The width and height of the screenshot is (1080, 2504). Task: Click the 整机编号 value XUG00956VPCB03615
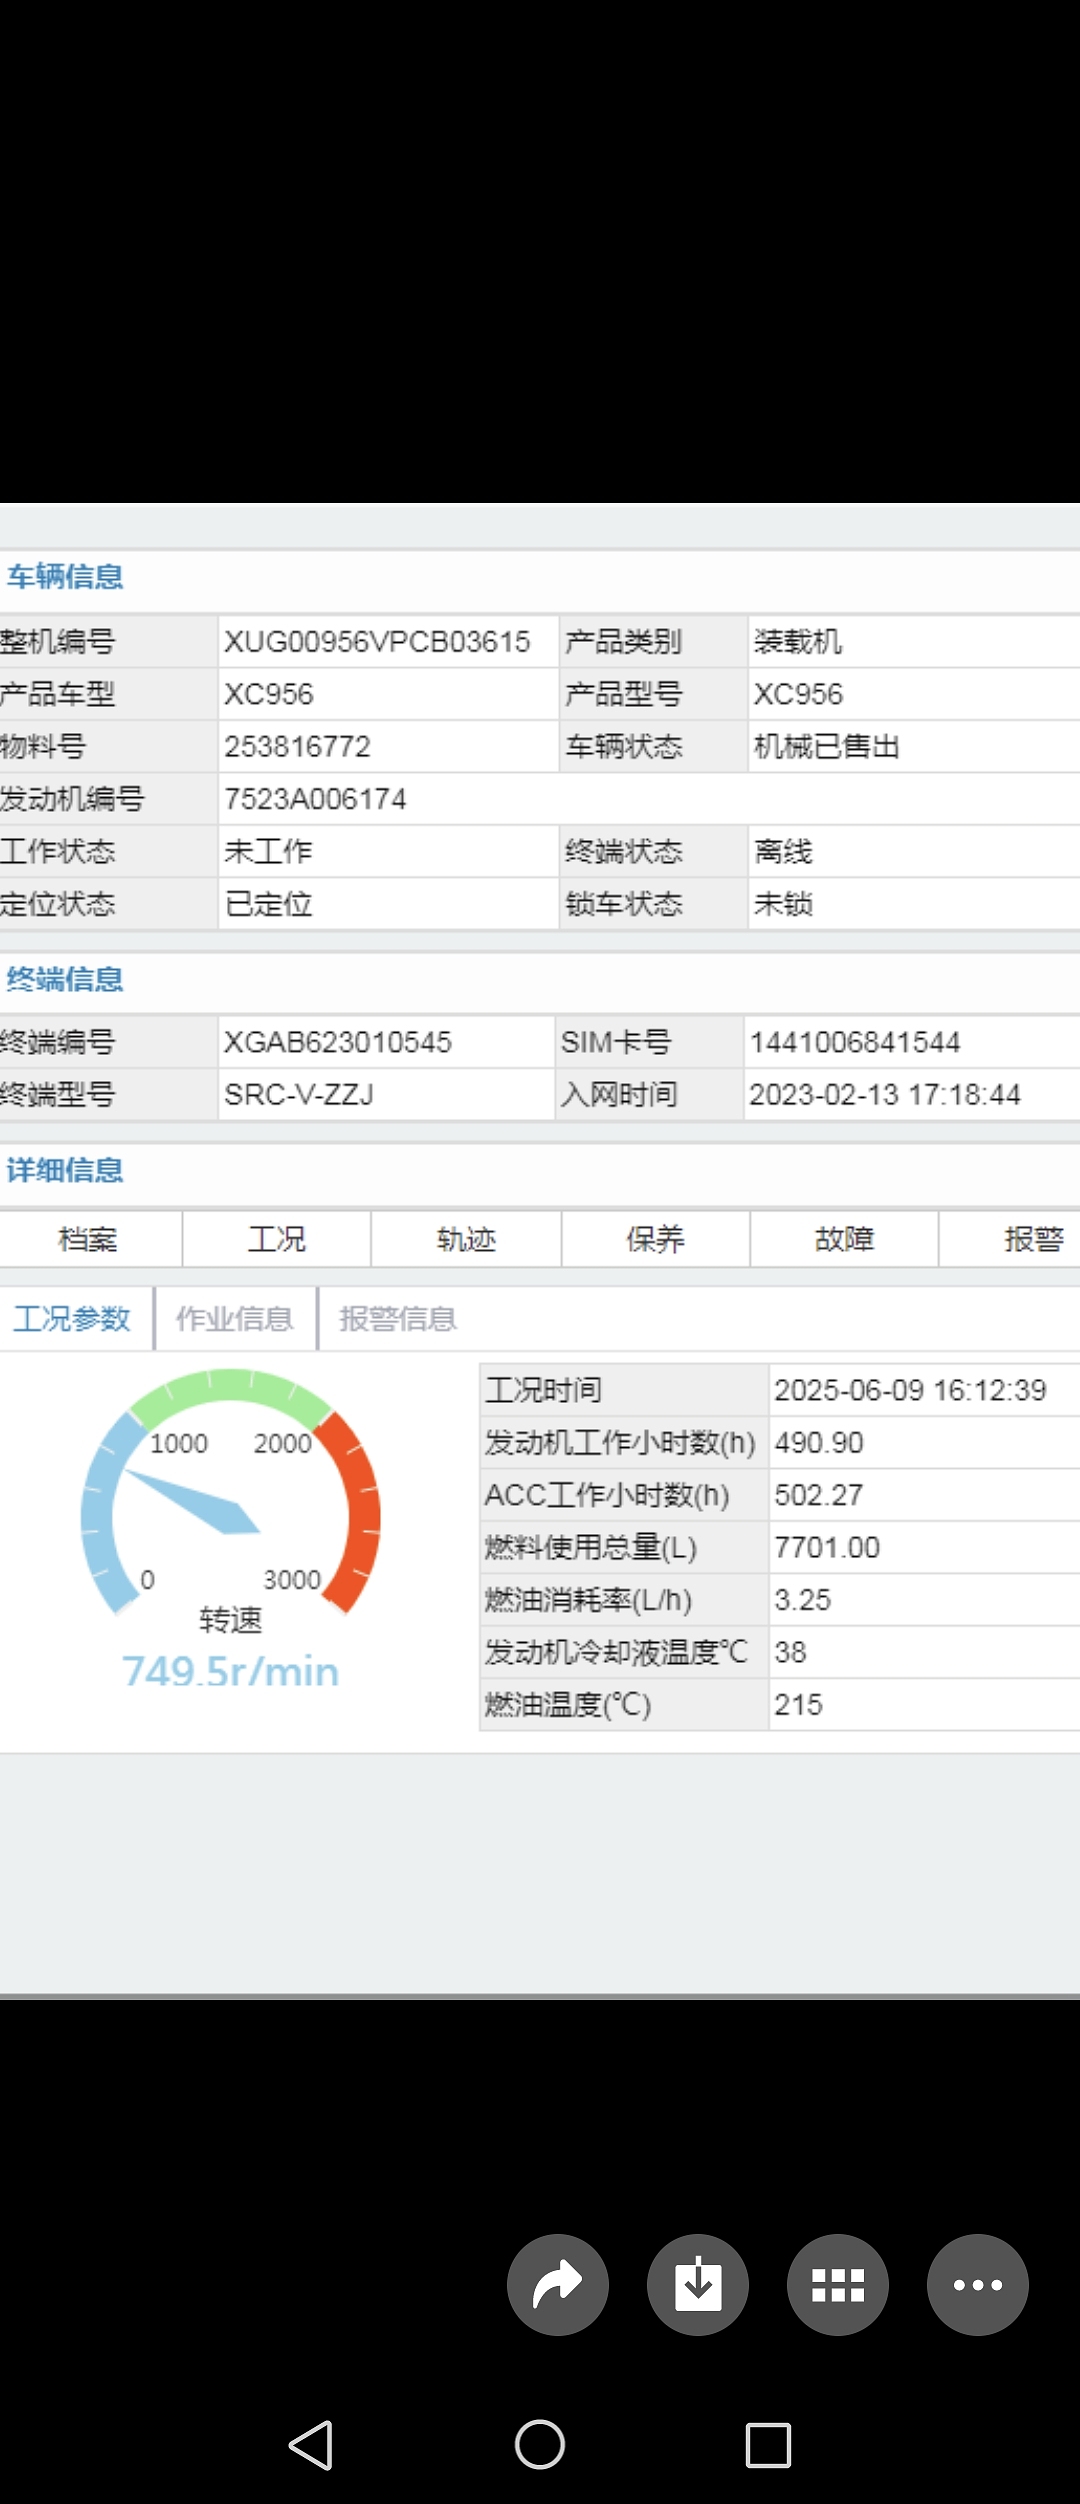coord(377,642)
